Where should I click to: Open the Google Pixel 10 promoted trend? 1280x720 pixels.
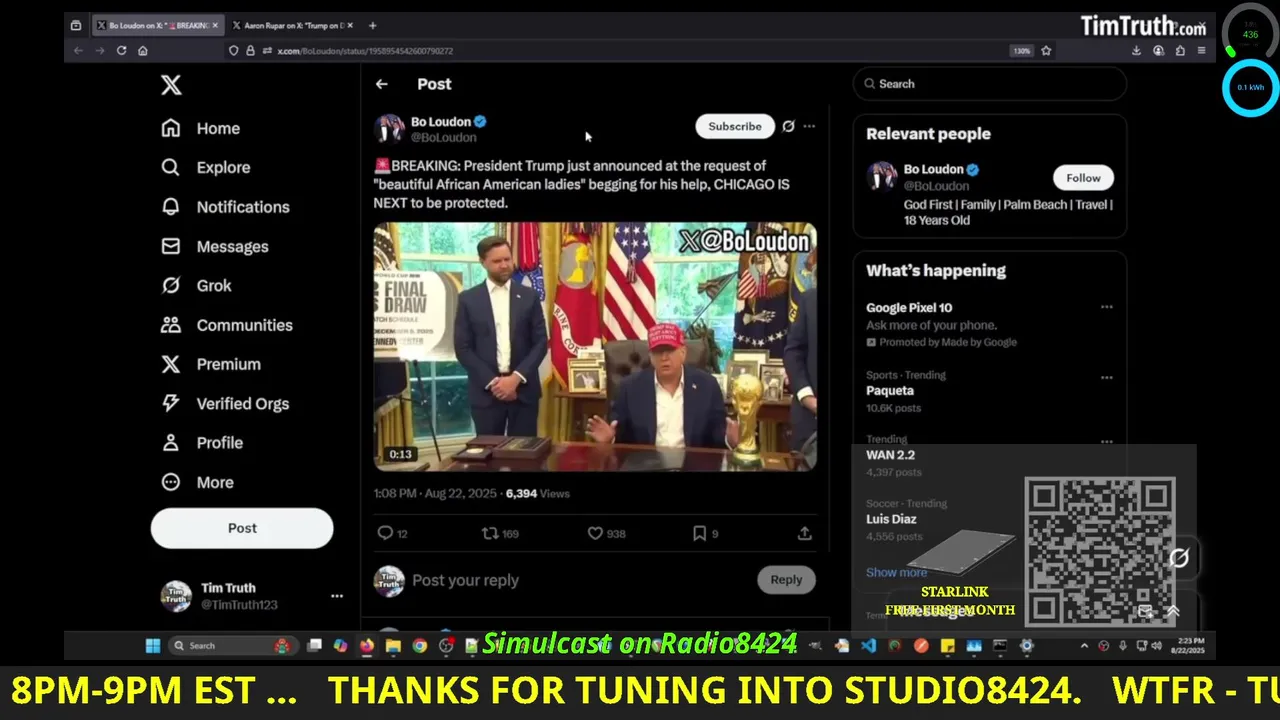point(909,308)
